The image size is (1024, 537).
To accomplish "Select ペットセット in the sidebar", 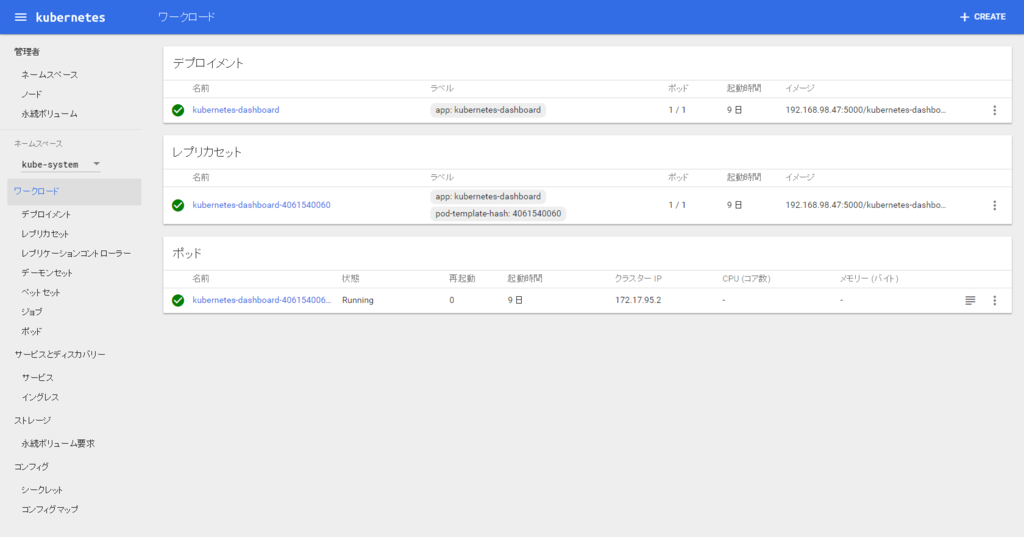I will coord(40,293).
